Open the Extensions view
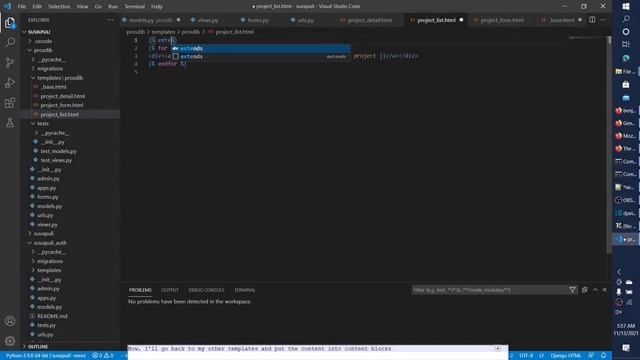 point(10,102)
